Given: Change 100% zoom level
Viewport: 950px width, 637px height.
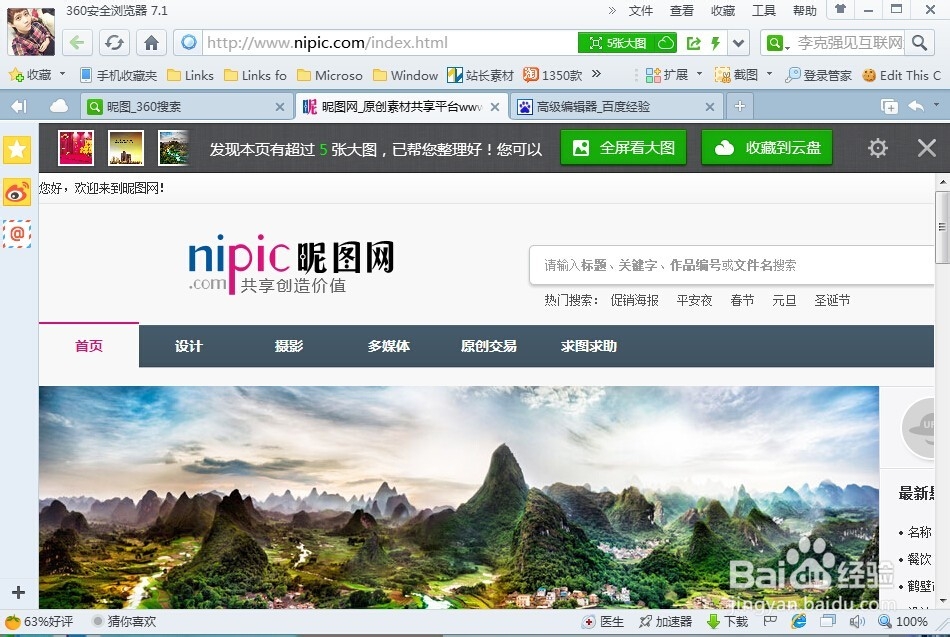Looking at the screenshot, I should coord(903,621).
